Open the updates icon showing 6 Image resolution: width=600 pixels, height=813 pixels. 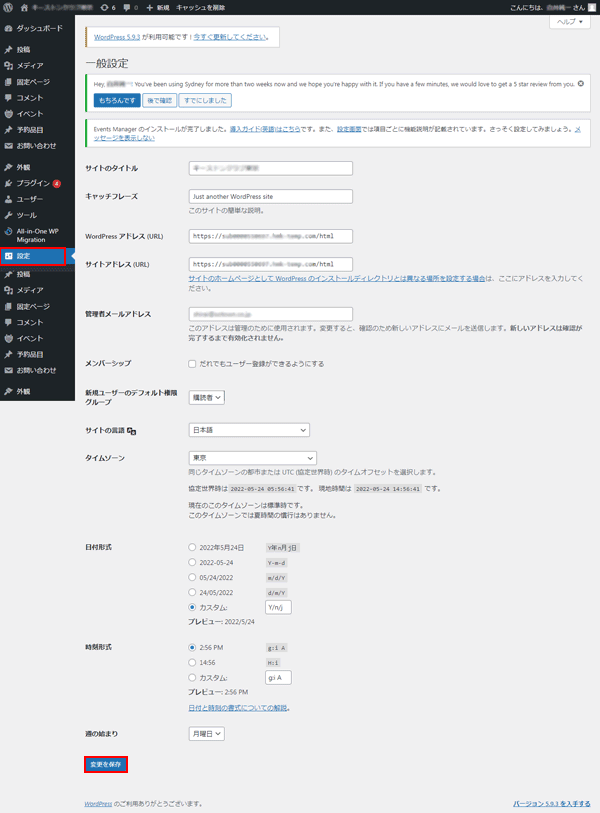click(x=106, y=7)
